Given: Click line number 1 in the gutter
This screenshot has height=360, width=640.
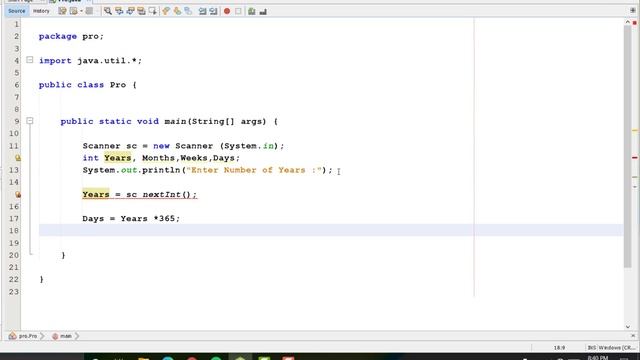Looking at the screenshot, I should tap(16, 24).
